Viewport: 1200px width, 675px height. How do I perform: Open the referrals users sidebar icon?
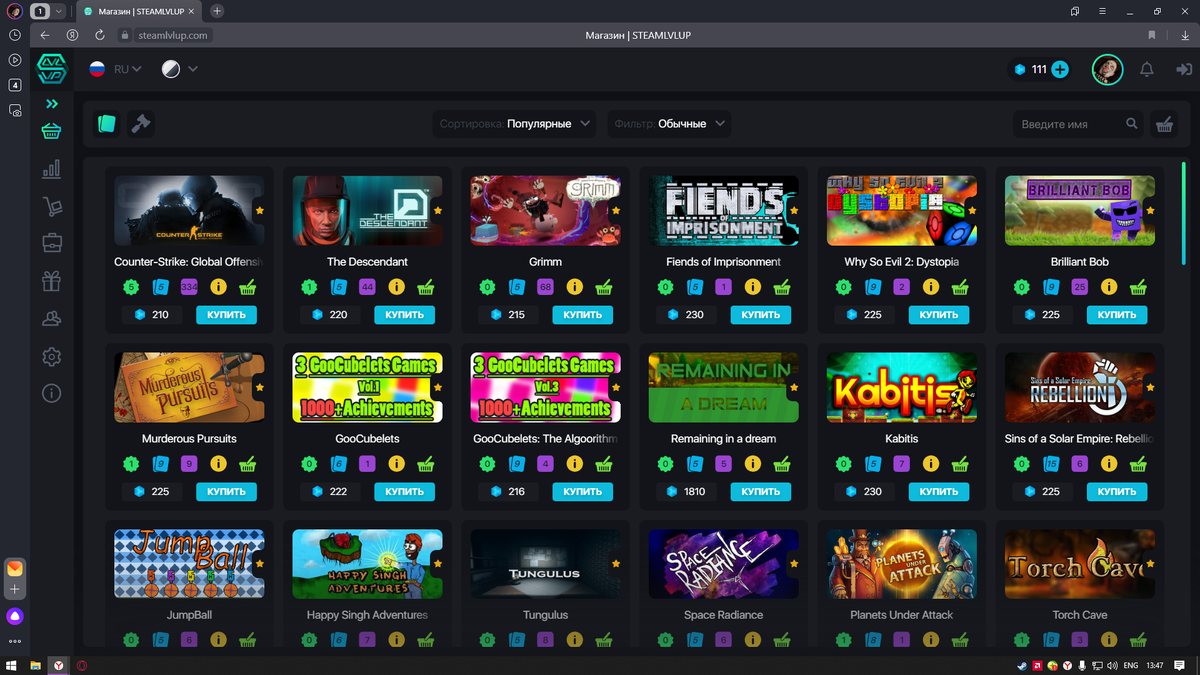(x=52, y=319)
